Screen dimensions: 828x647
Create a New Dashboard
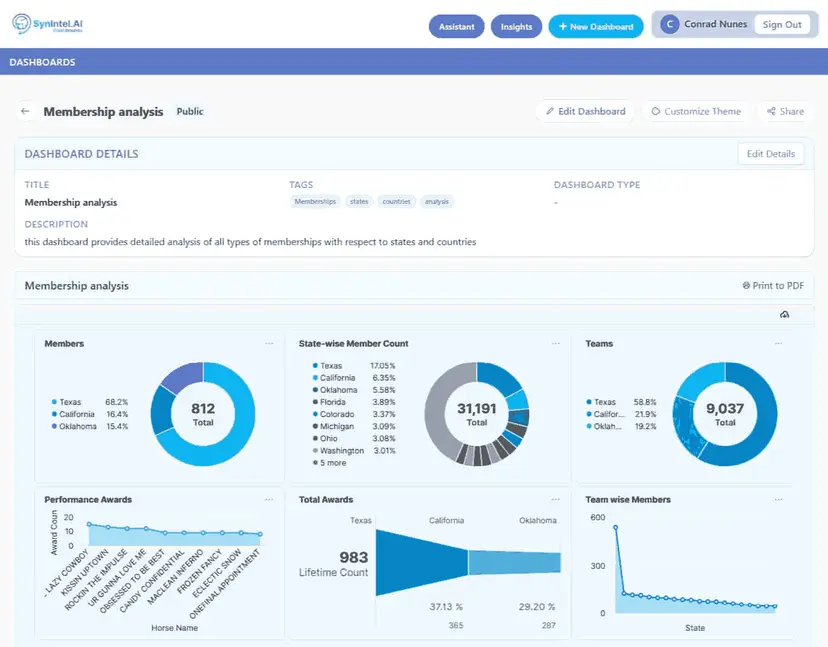coord(596,26)
